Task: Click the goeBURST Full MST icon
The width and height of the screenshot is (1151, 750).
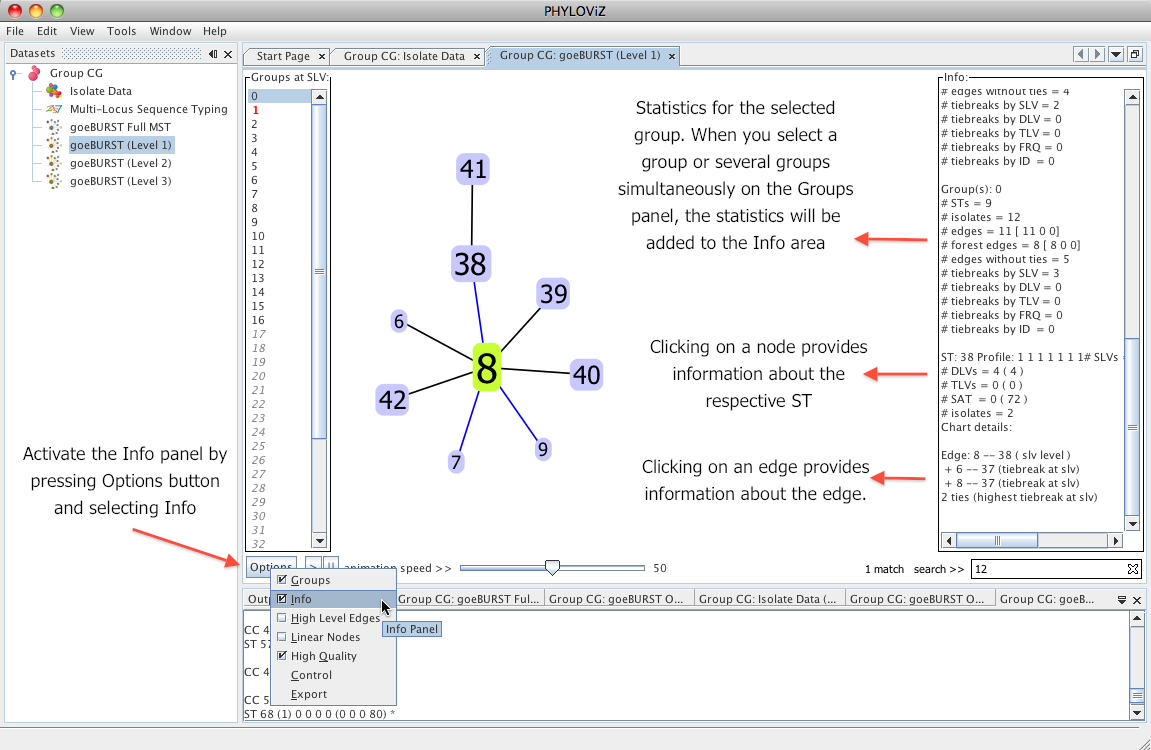Action: coord(54,127)
